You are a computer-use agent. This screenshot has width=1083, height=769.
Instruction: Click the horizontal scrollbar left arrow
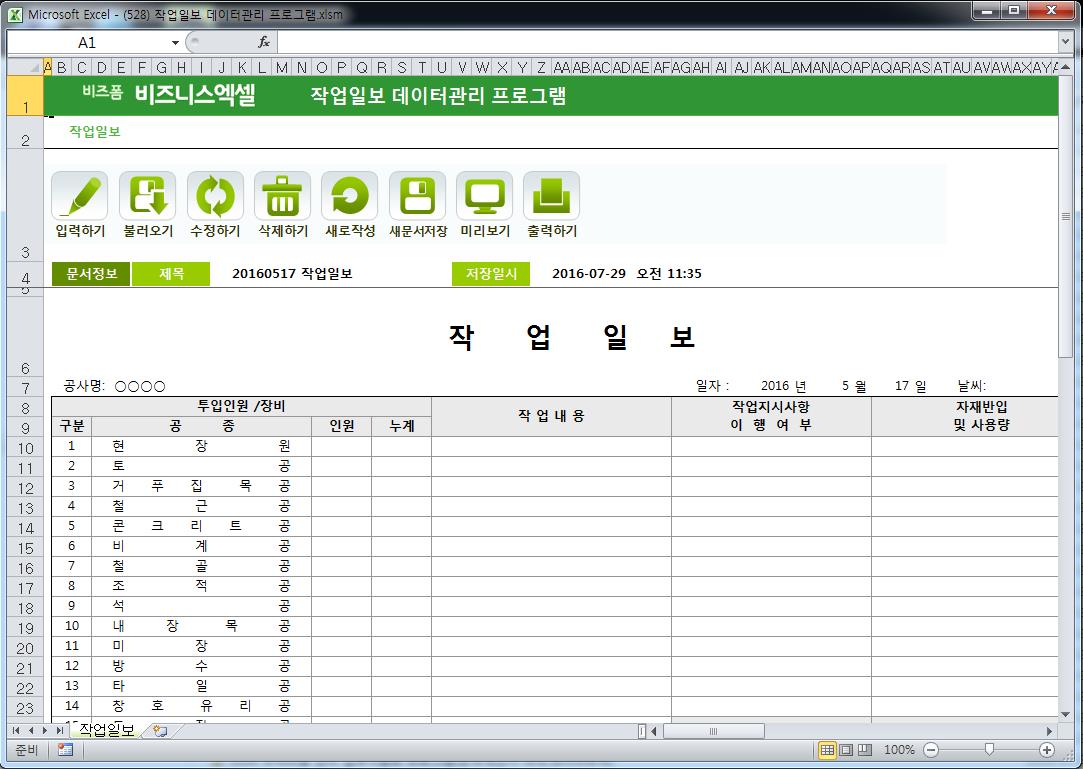(655, 731)
